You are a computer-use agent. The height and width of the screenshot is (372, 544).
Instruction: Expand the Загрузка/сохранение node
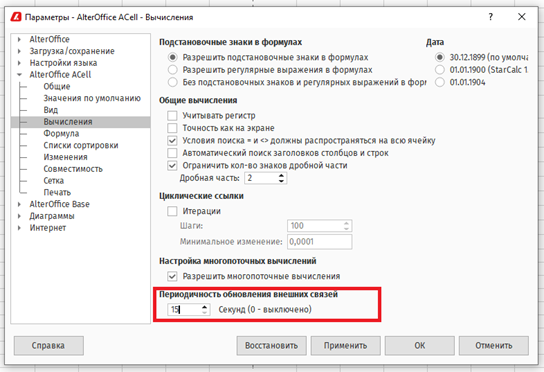[x=19, y=51]
